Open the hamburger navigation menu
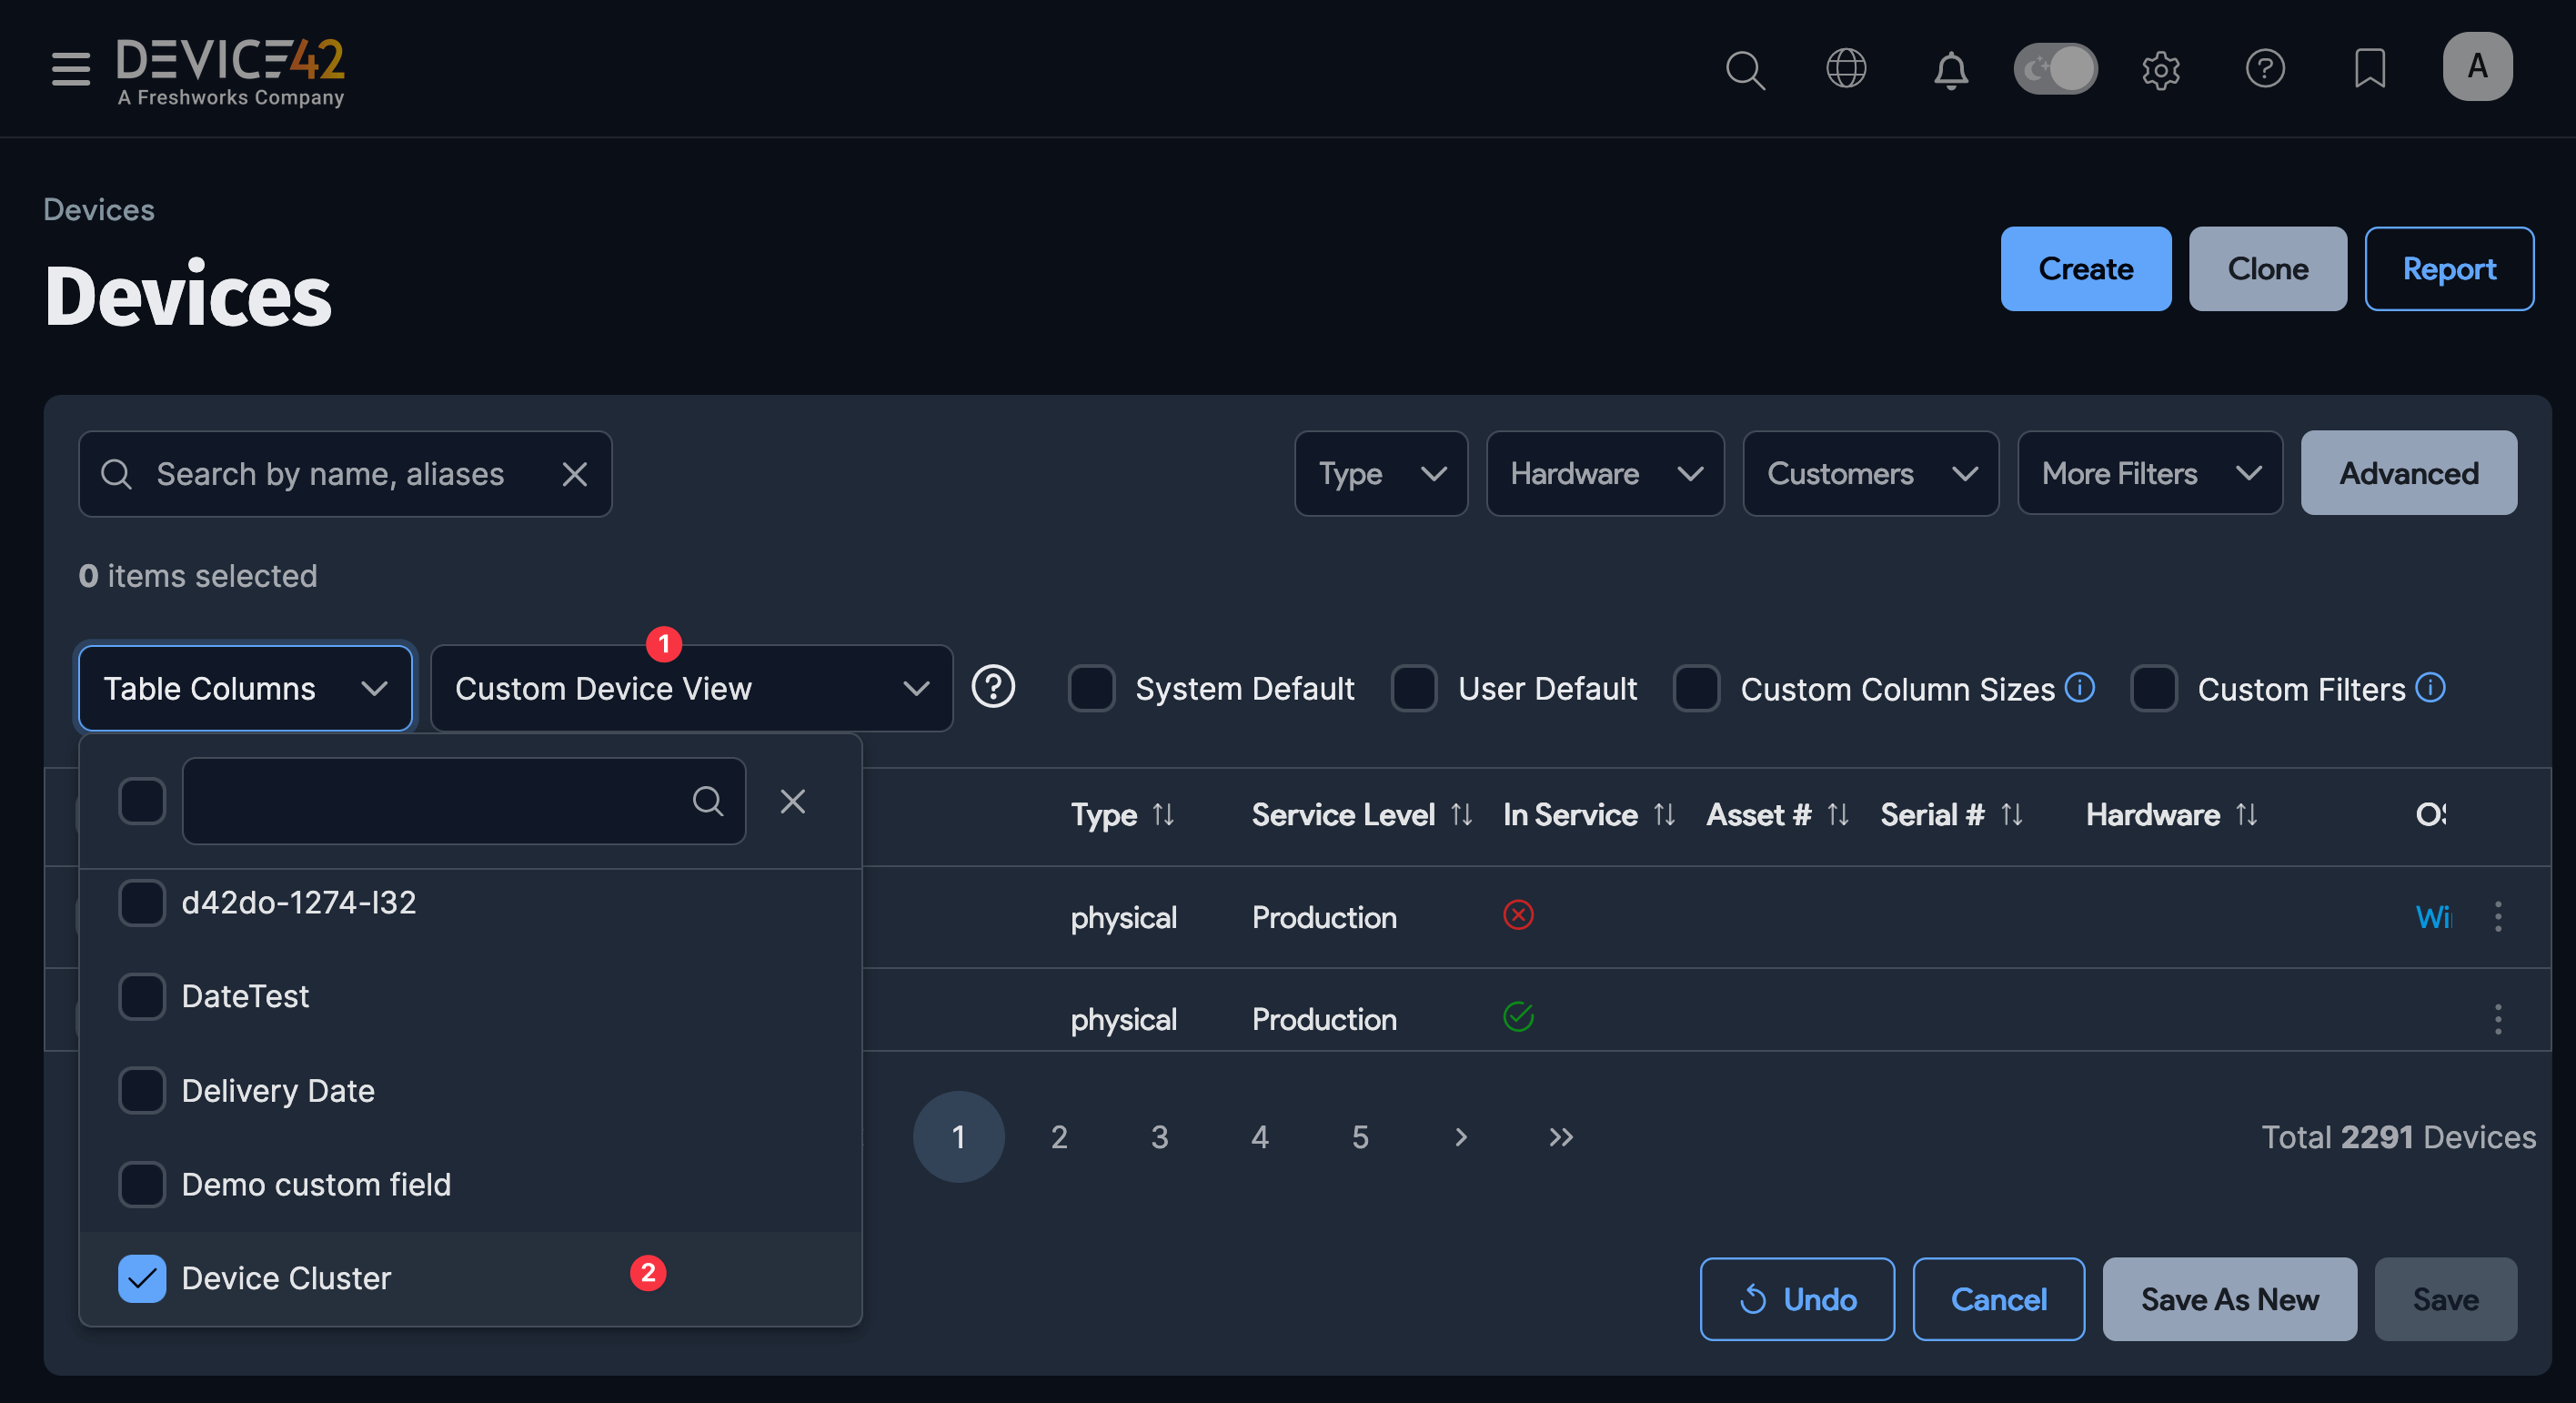2576x1403 pixels. tap(70, 69)
